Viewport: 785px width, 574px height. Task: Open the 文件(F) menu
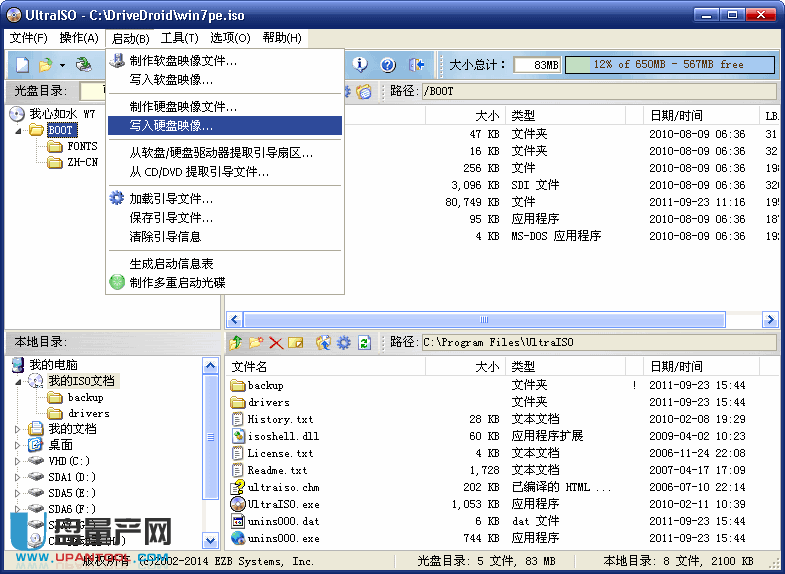29,38
